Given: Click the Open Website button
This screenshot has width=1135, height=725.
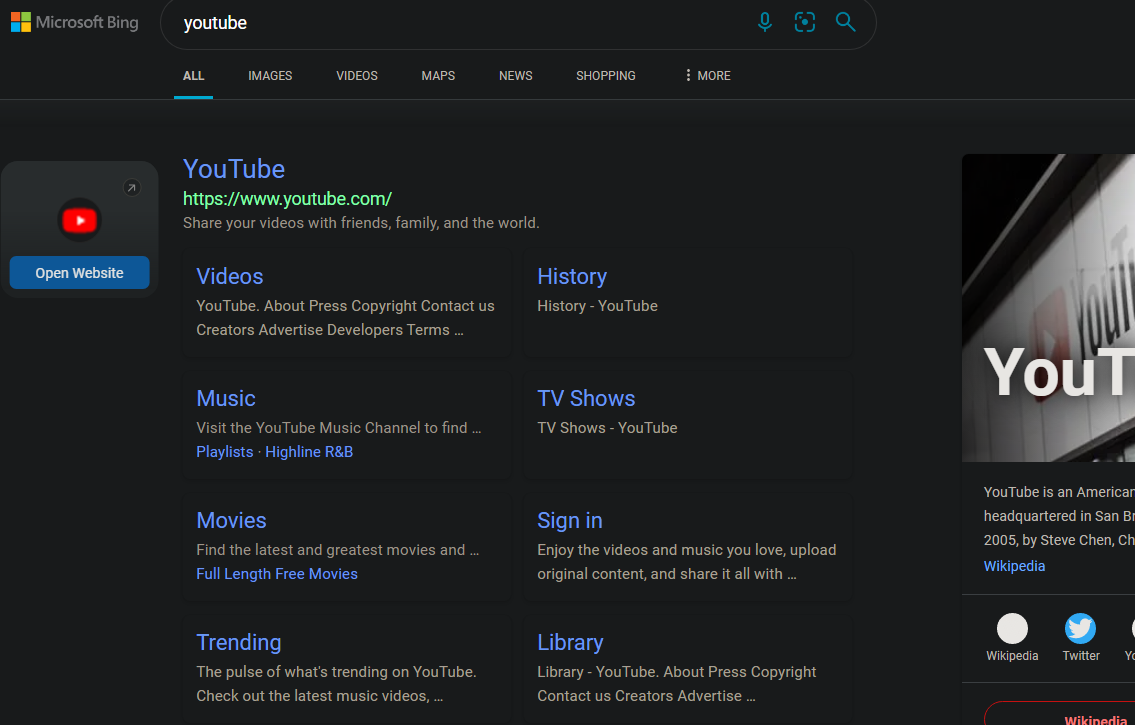Looking at the screenshot, I should (80, 273).
